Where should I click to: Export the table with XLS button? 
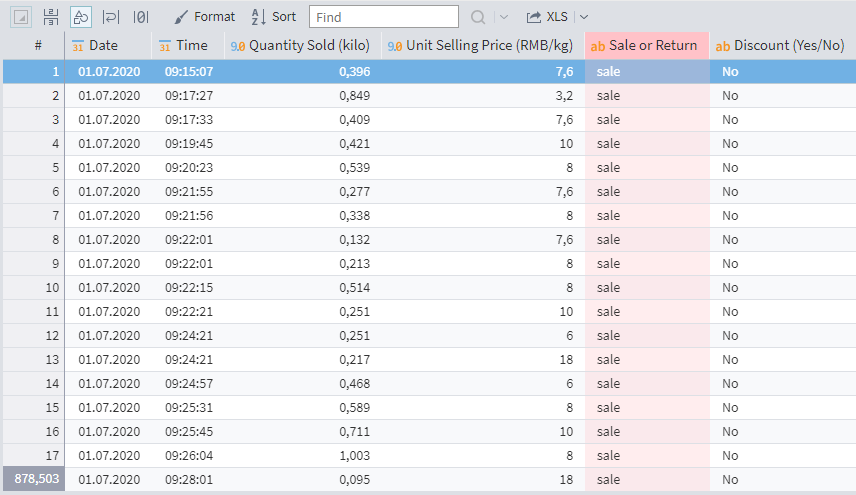547,17
